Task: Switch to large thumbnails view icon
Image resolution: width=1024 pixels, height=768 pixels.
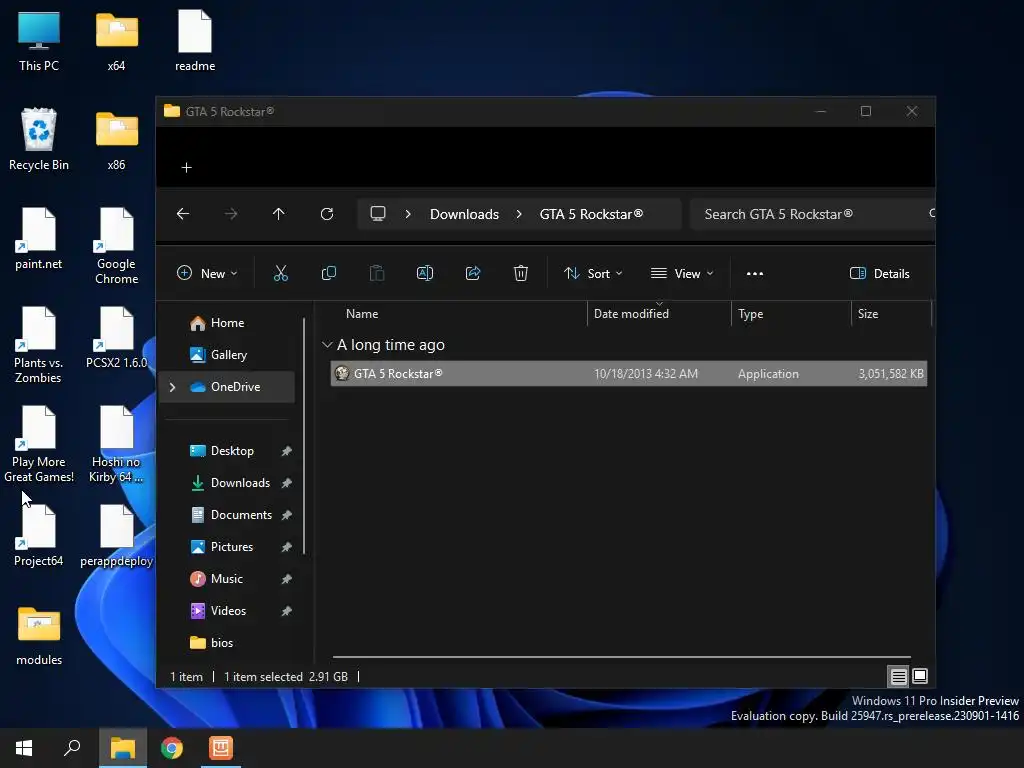Action: click(x=920, y=676)
